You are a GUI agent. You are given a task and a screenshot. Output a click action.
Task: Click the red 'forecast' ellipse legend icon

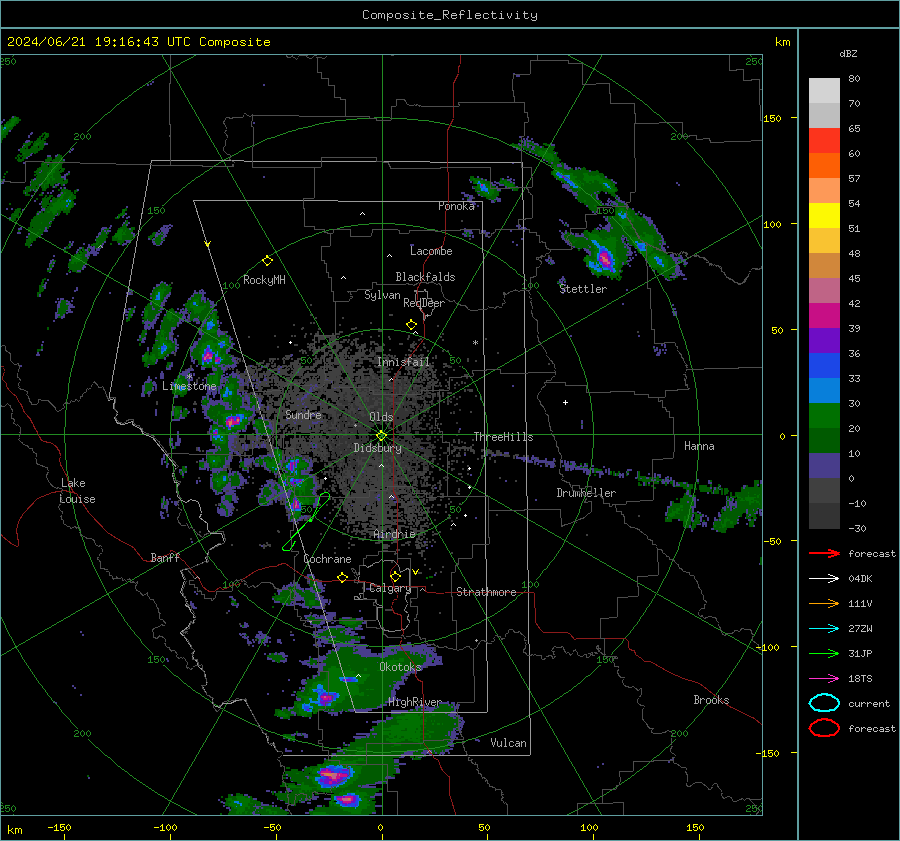click(824, 728)
